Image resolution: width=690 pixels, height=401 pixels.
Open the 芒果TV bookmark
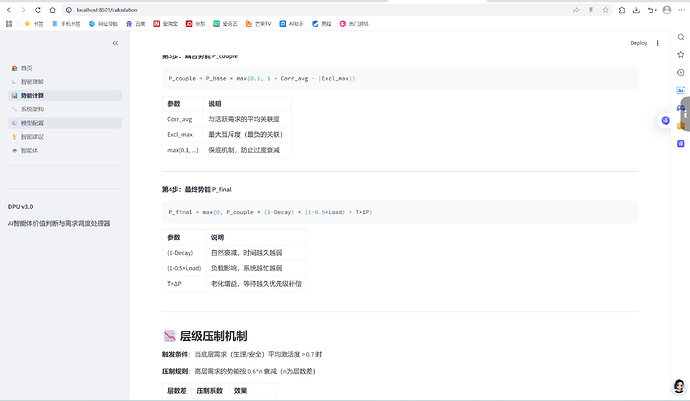click(258, 24)
